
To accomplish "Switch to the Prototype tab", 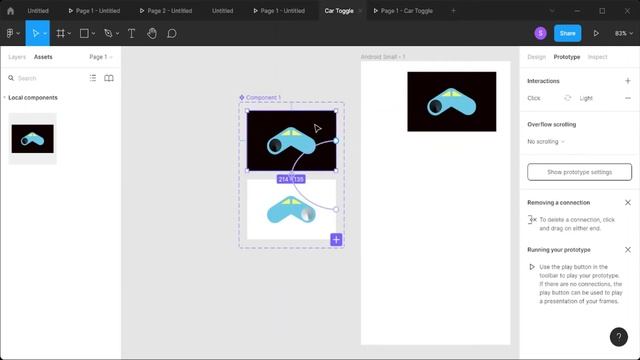I will [x=567, y=57].
